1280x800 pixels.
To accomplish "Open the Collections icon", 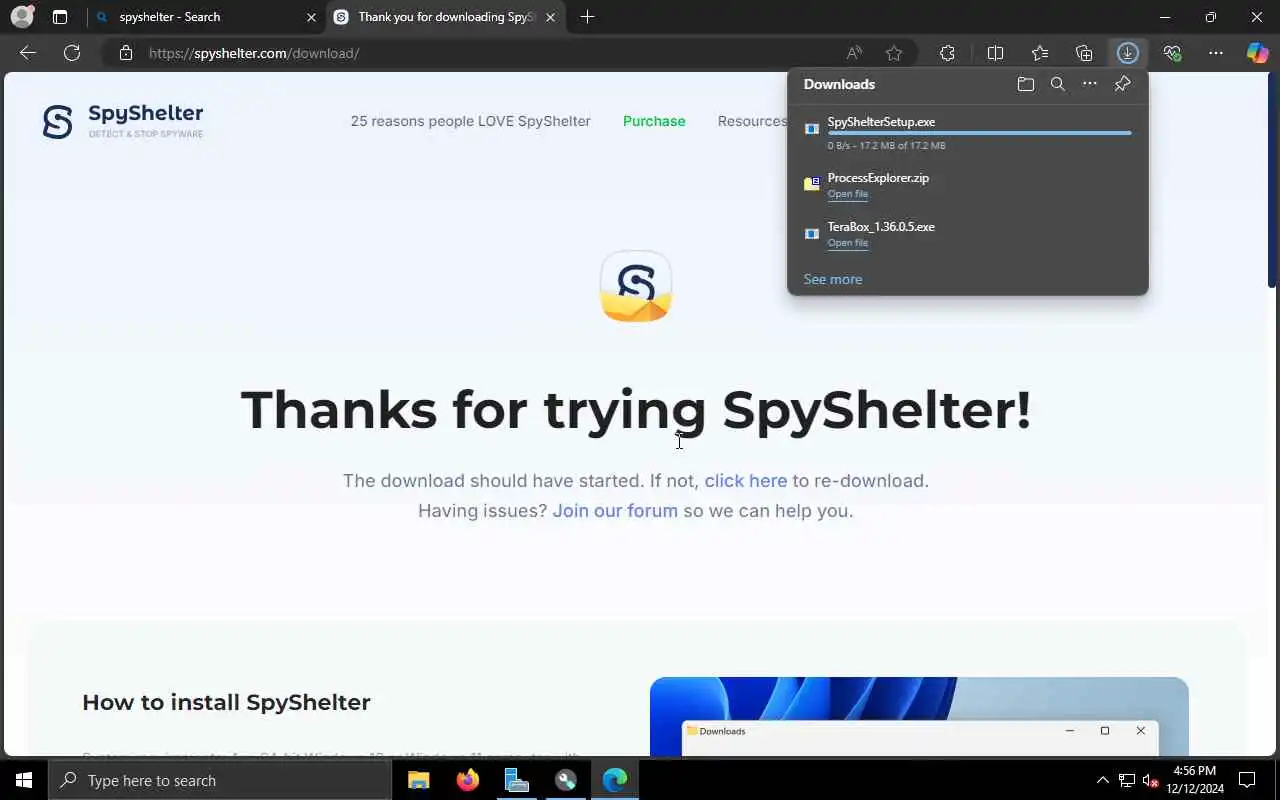I will coord(1084,53).
